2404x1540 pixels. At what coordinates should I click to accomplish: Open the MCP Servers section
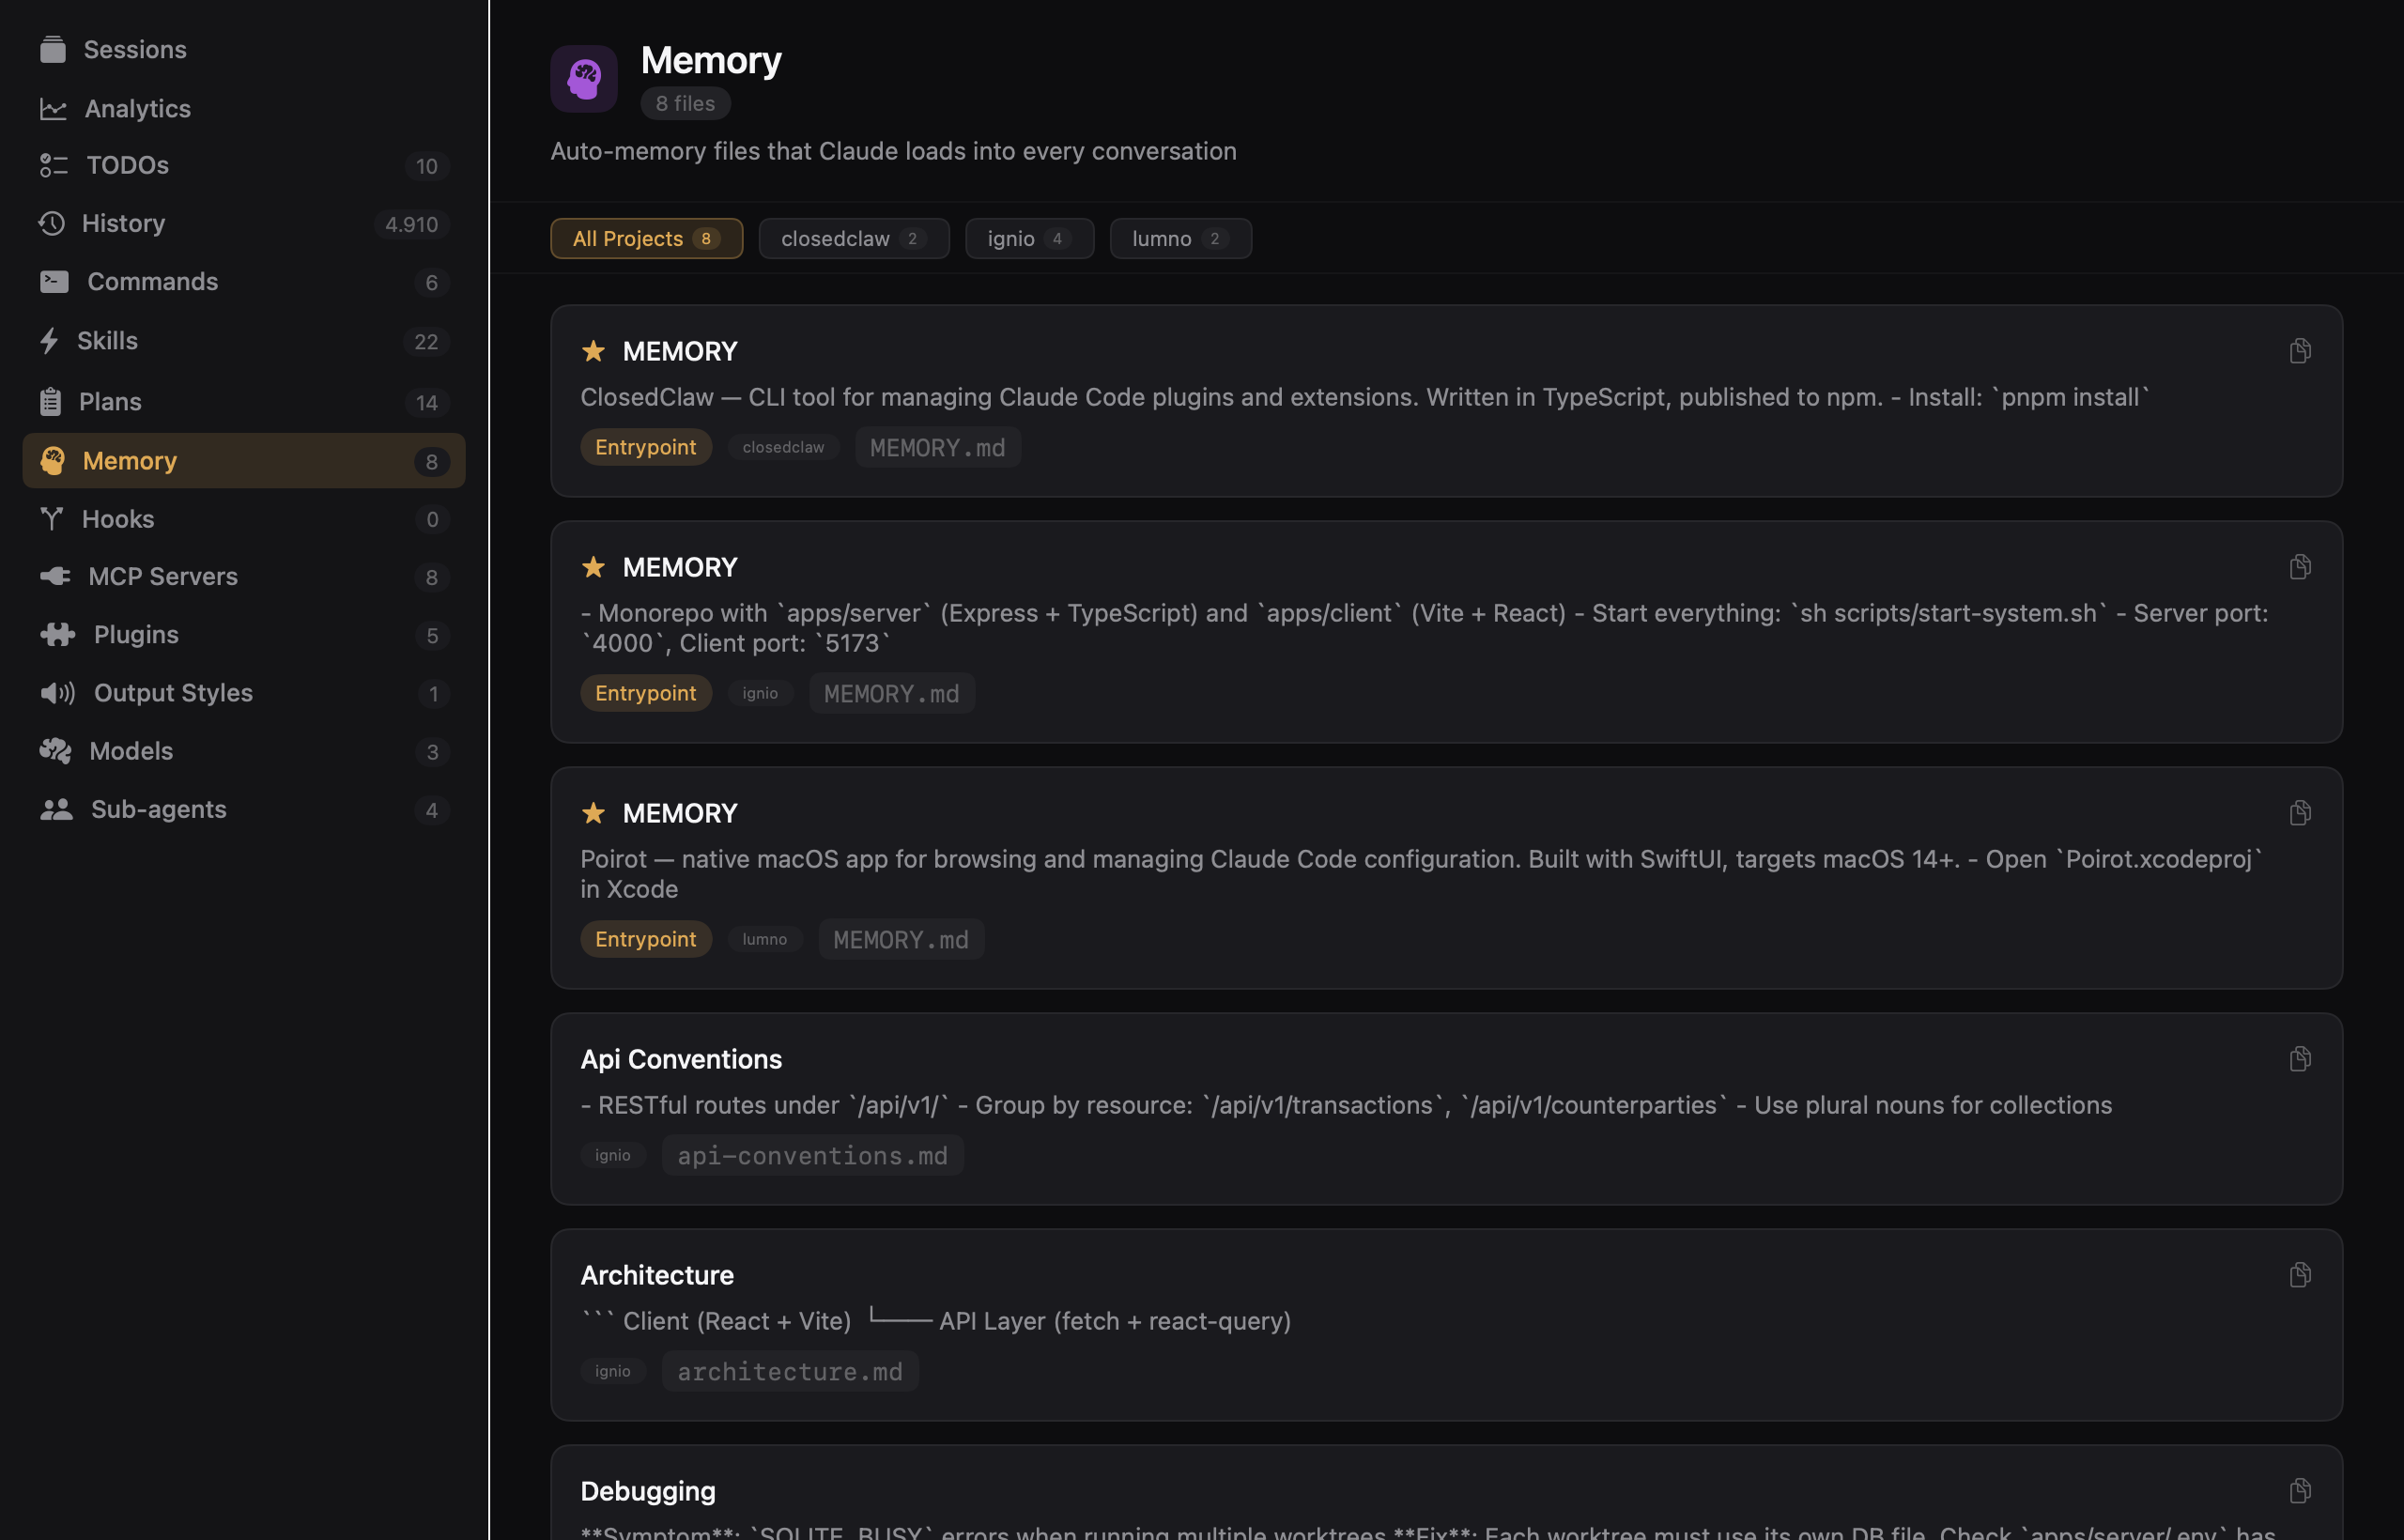click(x=162, y=576)
